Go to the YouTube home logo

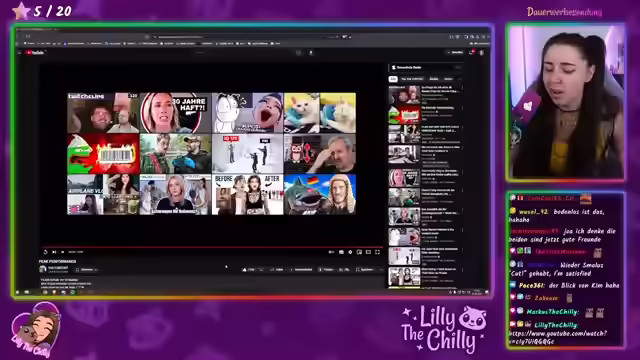coord(35,53)
